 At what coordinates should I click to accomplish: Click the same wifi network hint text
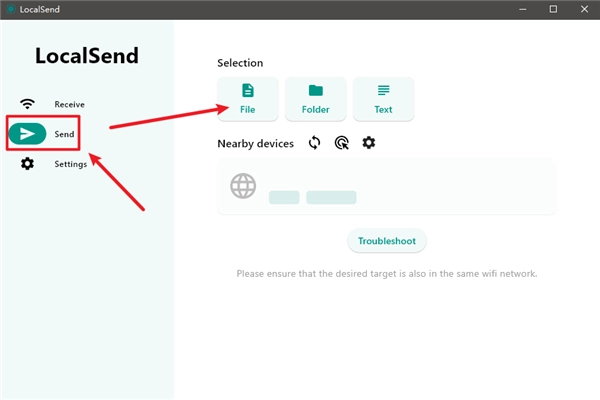(x=387, y=273)
